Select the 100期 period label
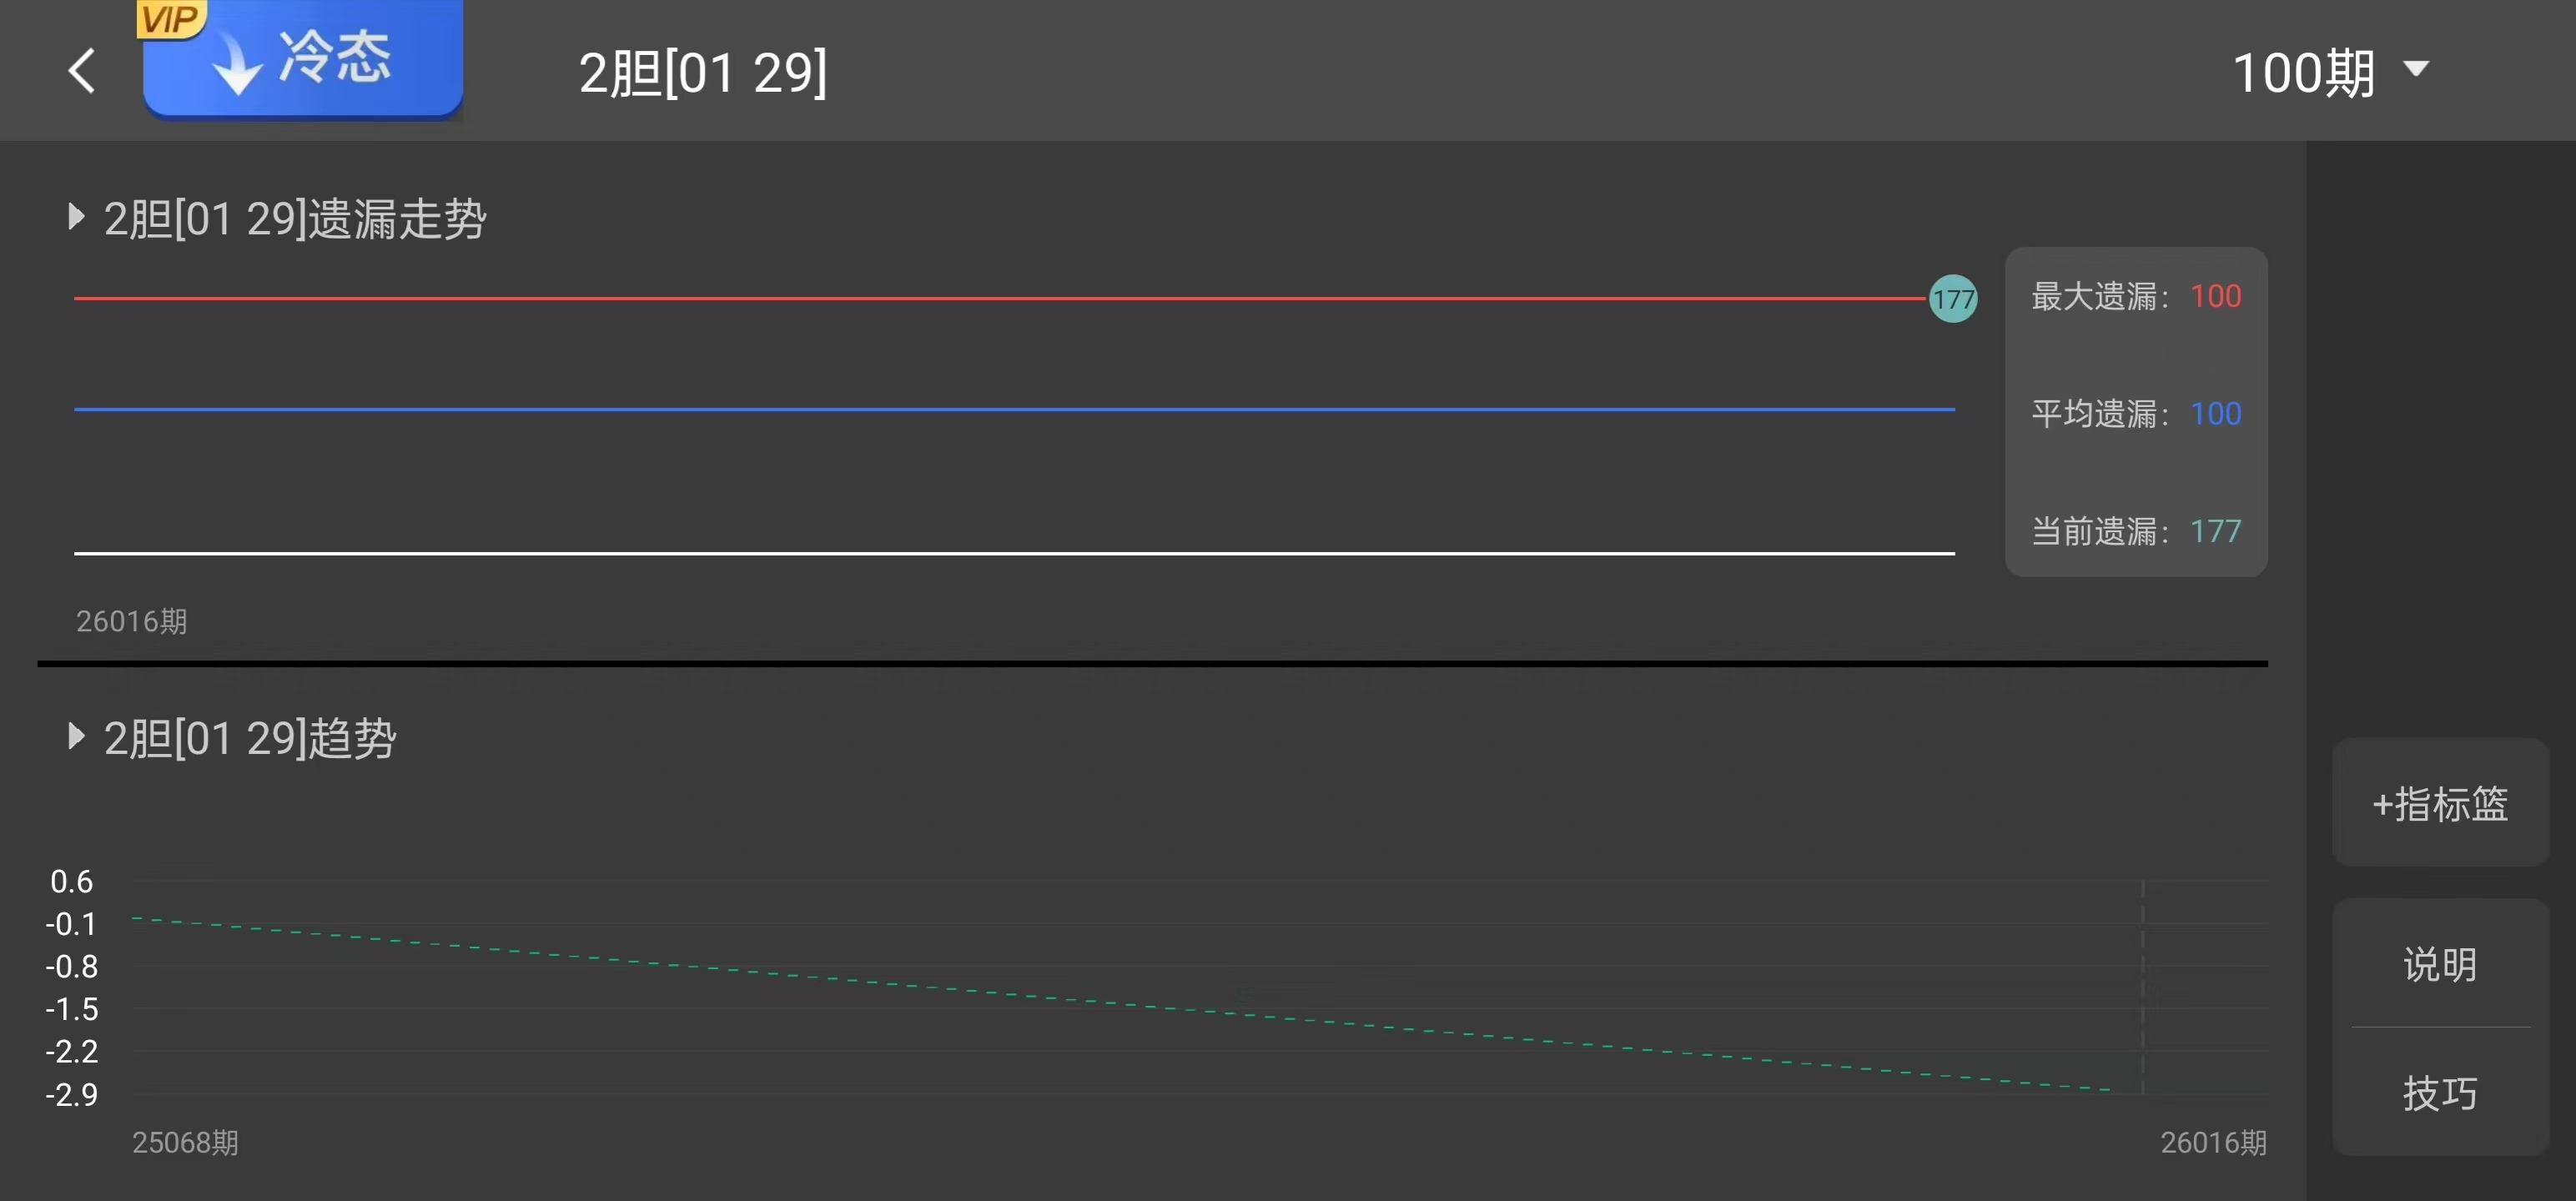 [2303, 73]
